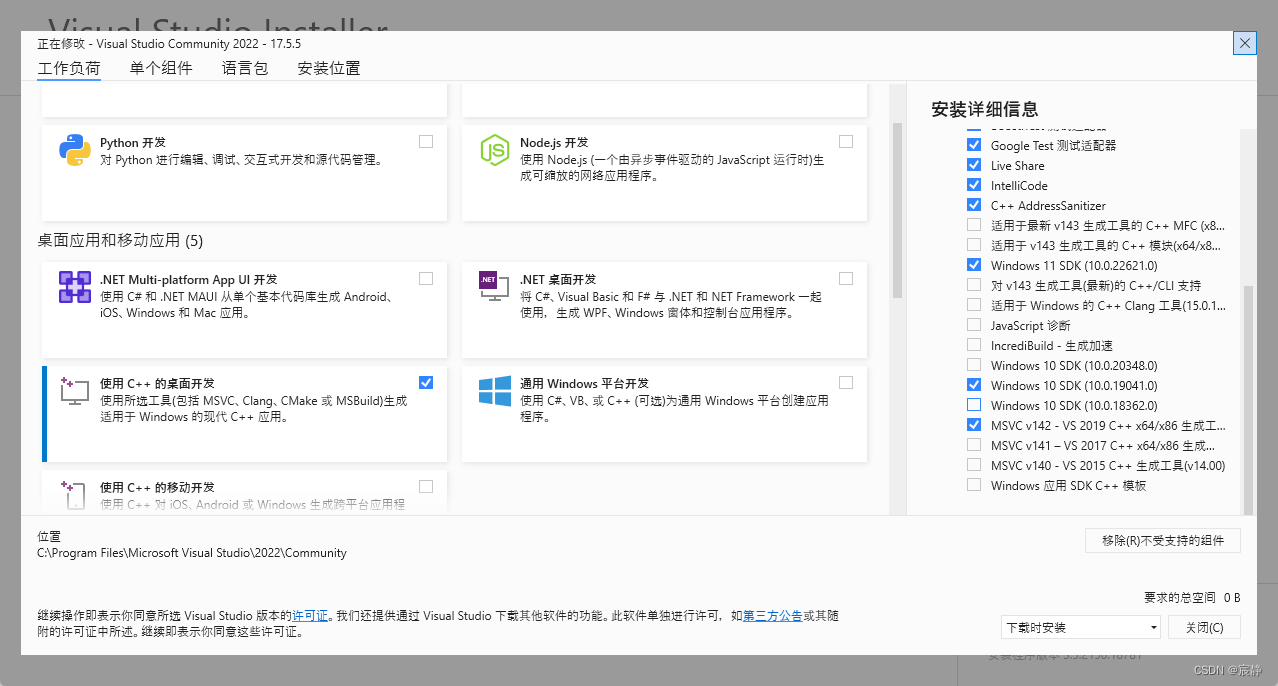Open the 下载时安装 install mode dropdown
This screenshot has height=686, width=1278.
pyautogui.click(x=1080, y=628)
